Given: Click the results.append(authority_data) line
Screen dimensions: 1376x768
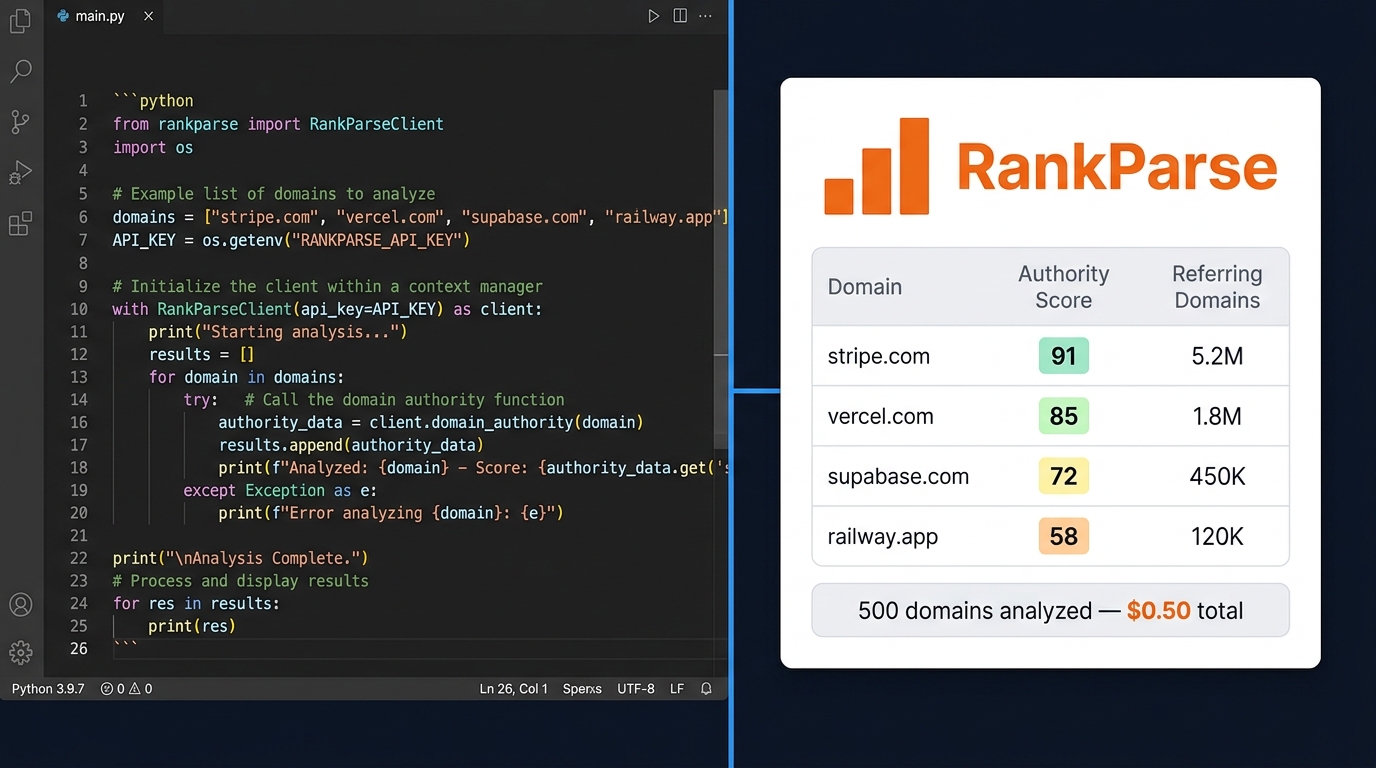Looking at the screenshot, I should click(x=351, y=445).
